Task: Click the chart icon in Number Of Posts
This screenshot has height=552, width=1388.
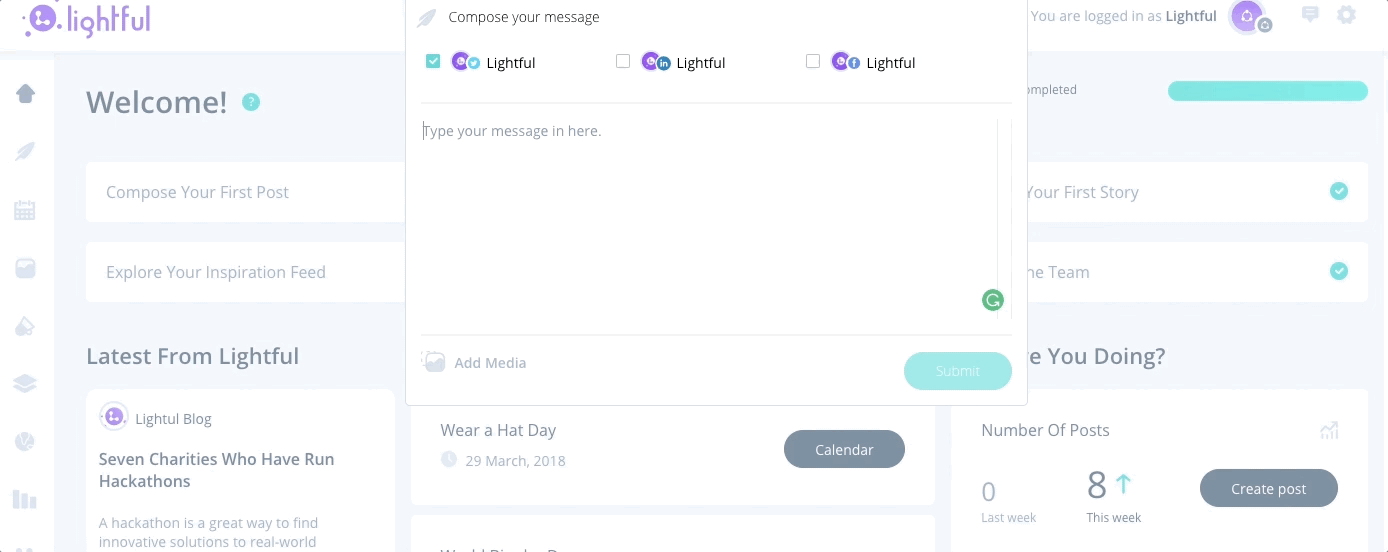Action: (x=1329, y=430)
